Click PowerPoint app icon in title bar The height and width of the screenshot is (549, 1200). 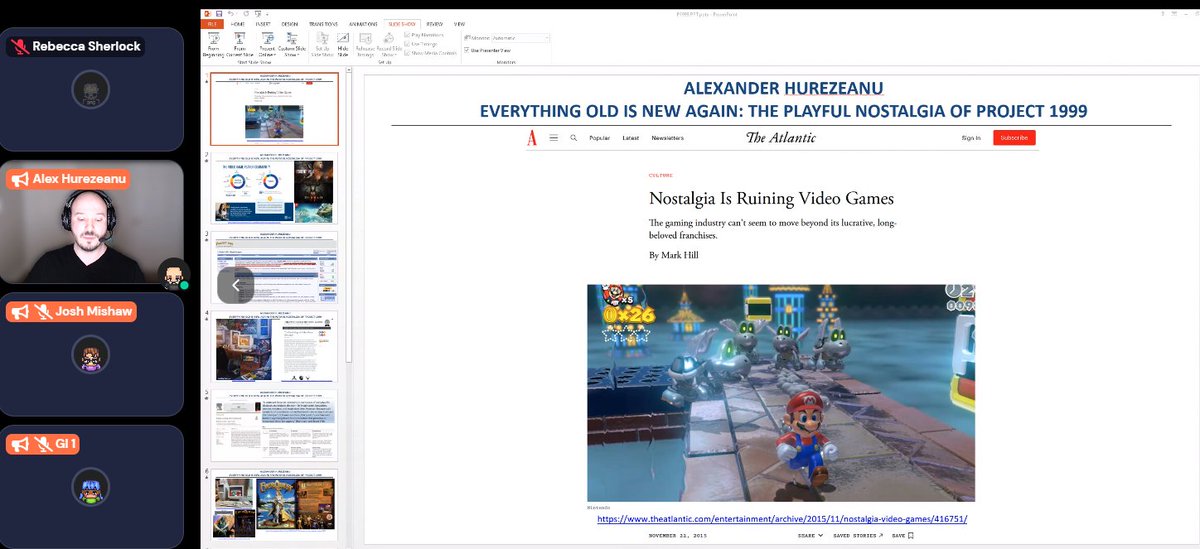207,13
